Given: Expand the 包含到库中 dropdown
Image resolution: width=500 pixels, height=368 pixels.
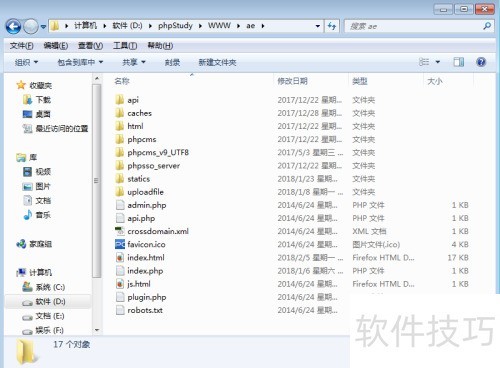Looking at the screenshot, I should [80, 62].
